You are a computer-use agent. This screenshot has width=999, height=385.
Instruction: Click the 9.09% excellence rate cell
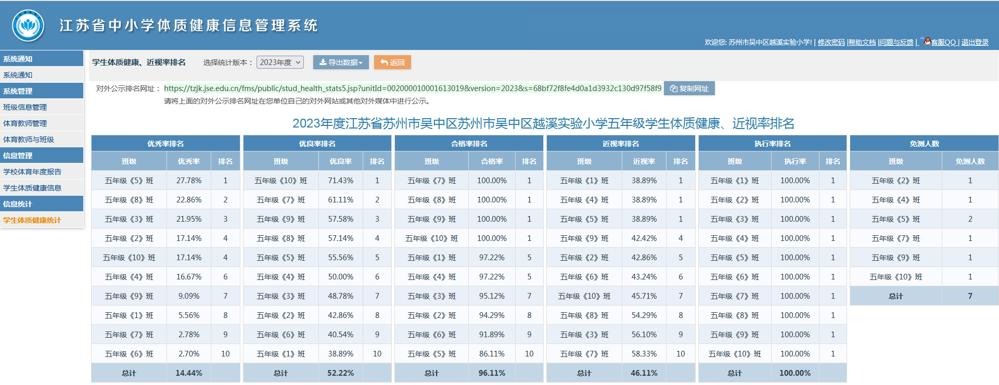(x=189, y=296)
